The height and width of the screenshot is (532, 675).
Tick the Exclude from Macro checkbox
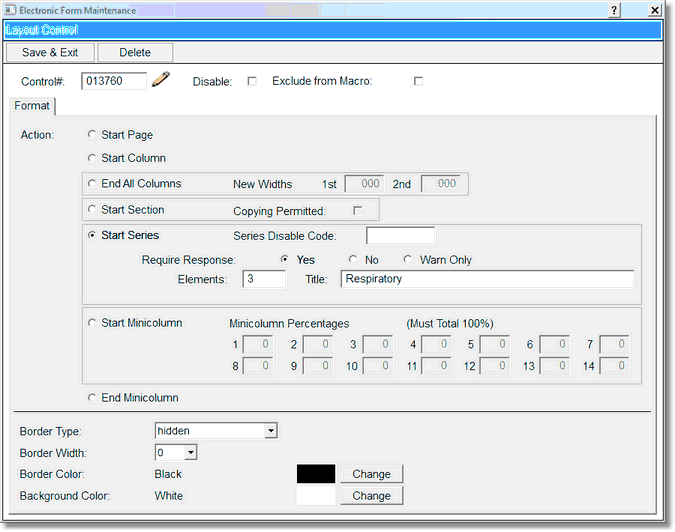418,81
